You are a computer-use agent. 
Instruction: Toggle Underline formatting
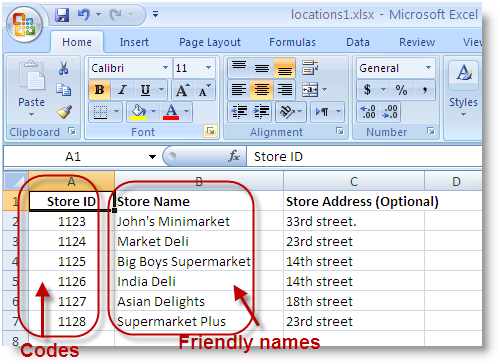coord(145,90)
